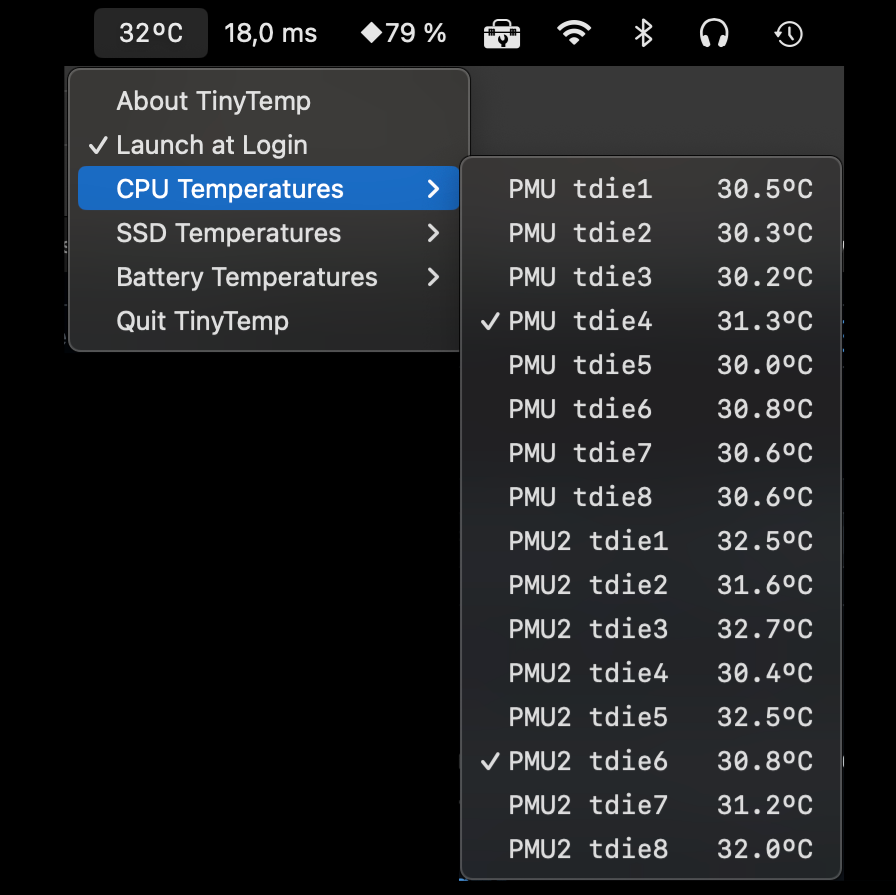Select the PMU2 tdie1 sensor
The image size is (896, 895).
pyautogui.click(x=651, y=541)
